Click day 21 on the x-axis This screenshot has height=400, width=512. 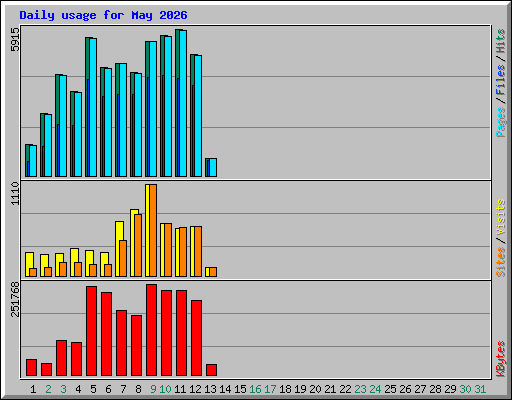click(330, 389)
